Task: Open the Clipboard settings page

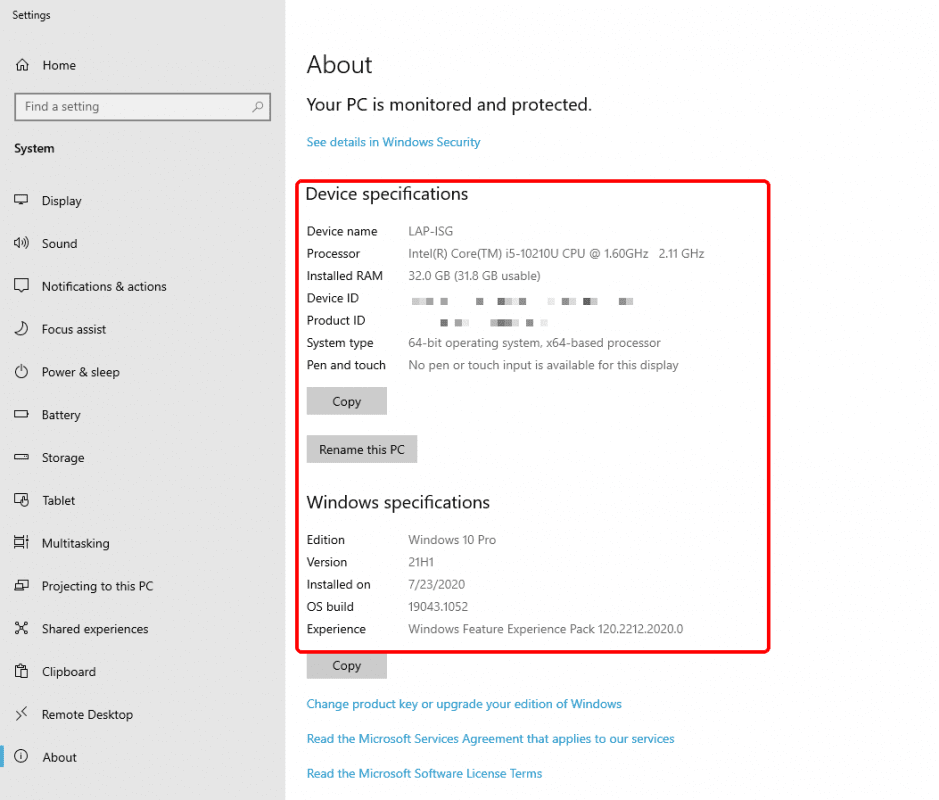Action: coord(67,672)
